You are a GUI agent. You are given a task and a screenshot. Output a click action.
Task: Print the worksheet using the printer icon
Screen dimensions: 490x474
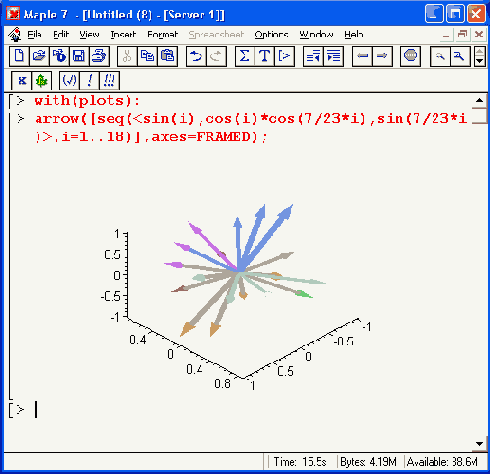[99, 56]
